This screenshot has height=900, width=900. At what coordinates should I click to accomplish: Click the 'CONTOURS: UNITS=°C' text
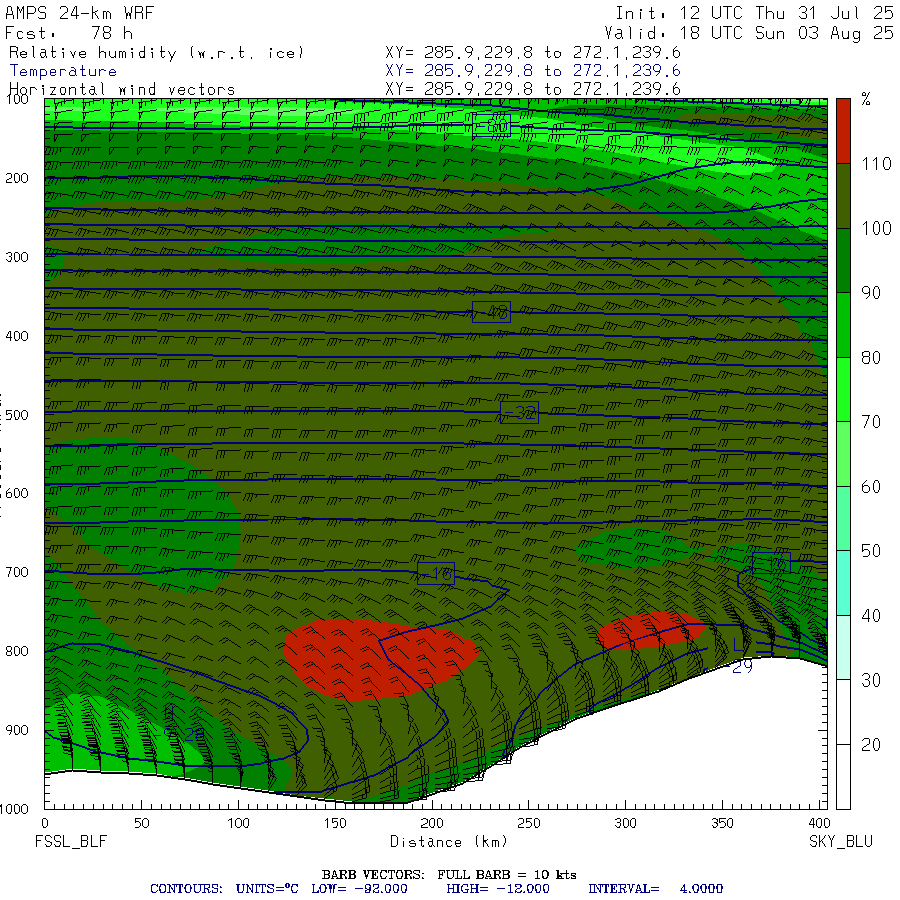(x=224, y=889)
